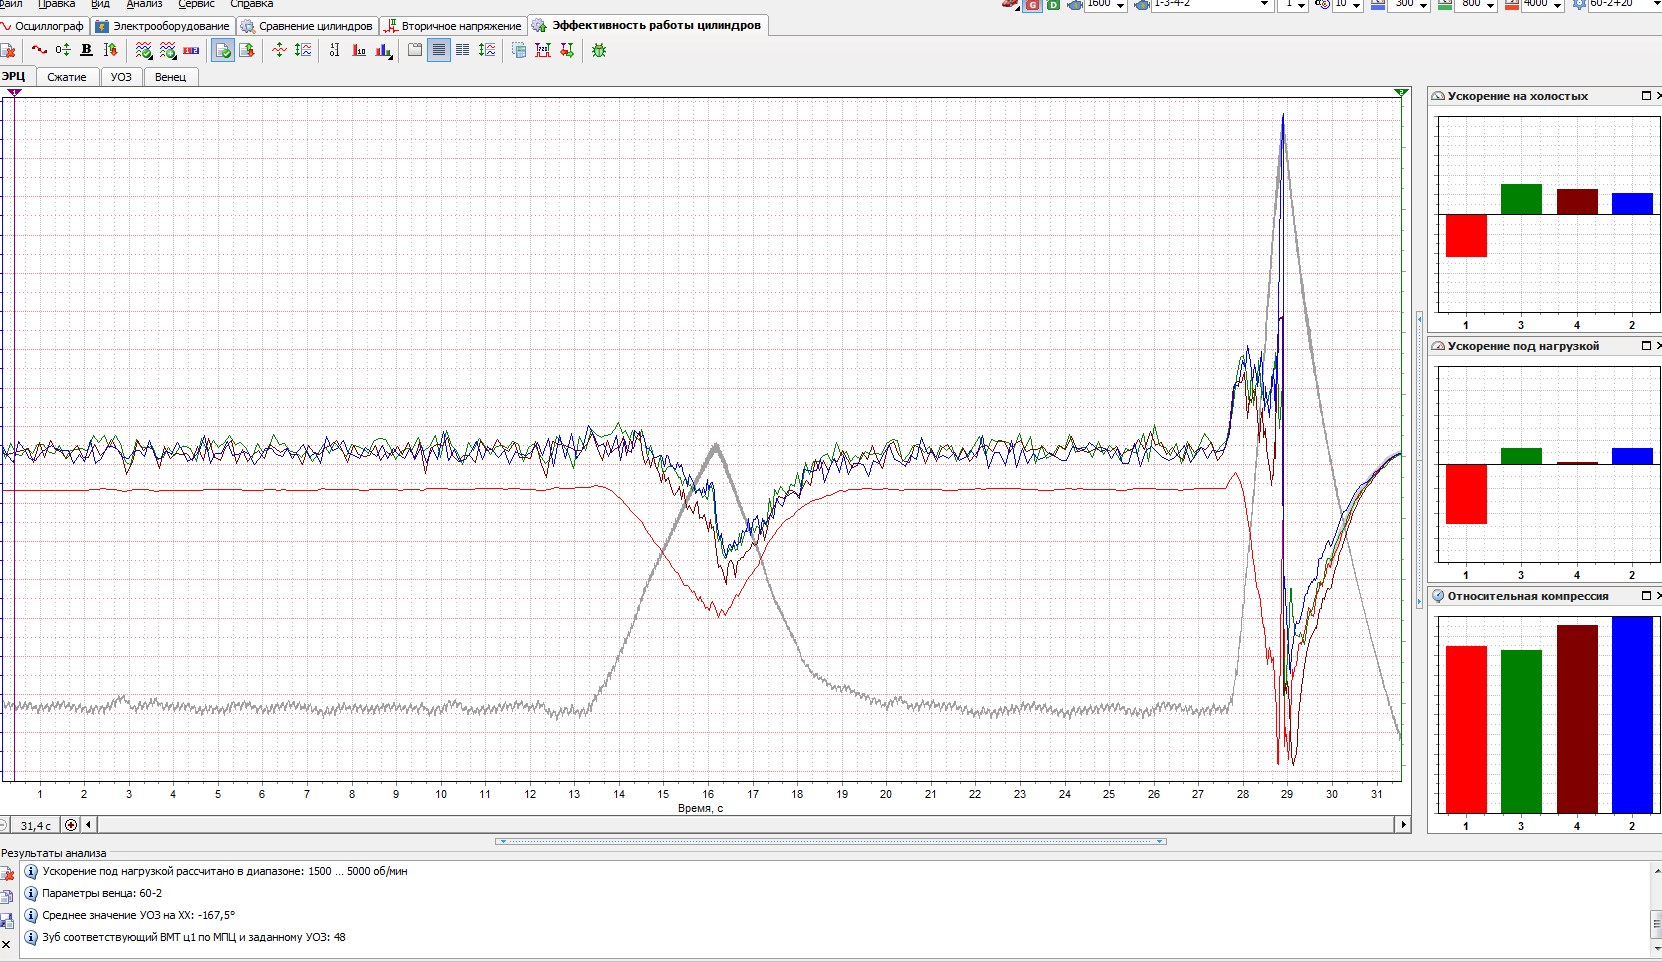Maximize the Ускорение на холостых panel
Image resolution: width=1662 pixels, height=962 pixels.
coord(1646,96)
